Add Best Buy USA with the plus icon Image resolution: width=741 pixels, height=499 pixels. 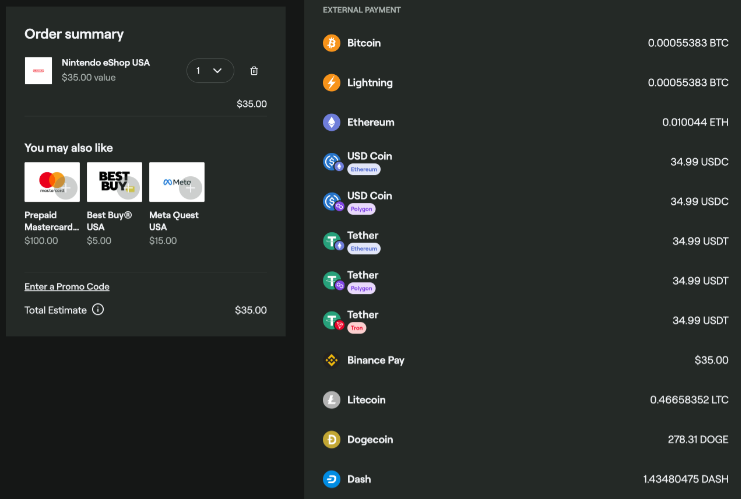pyautogui.click(x=129, y=188)
